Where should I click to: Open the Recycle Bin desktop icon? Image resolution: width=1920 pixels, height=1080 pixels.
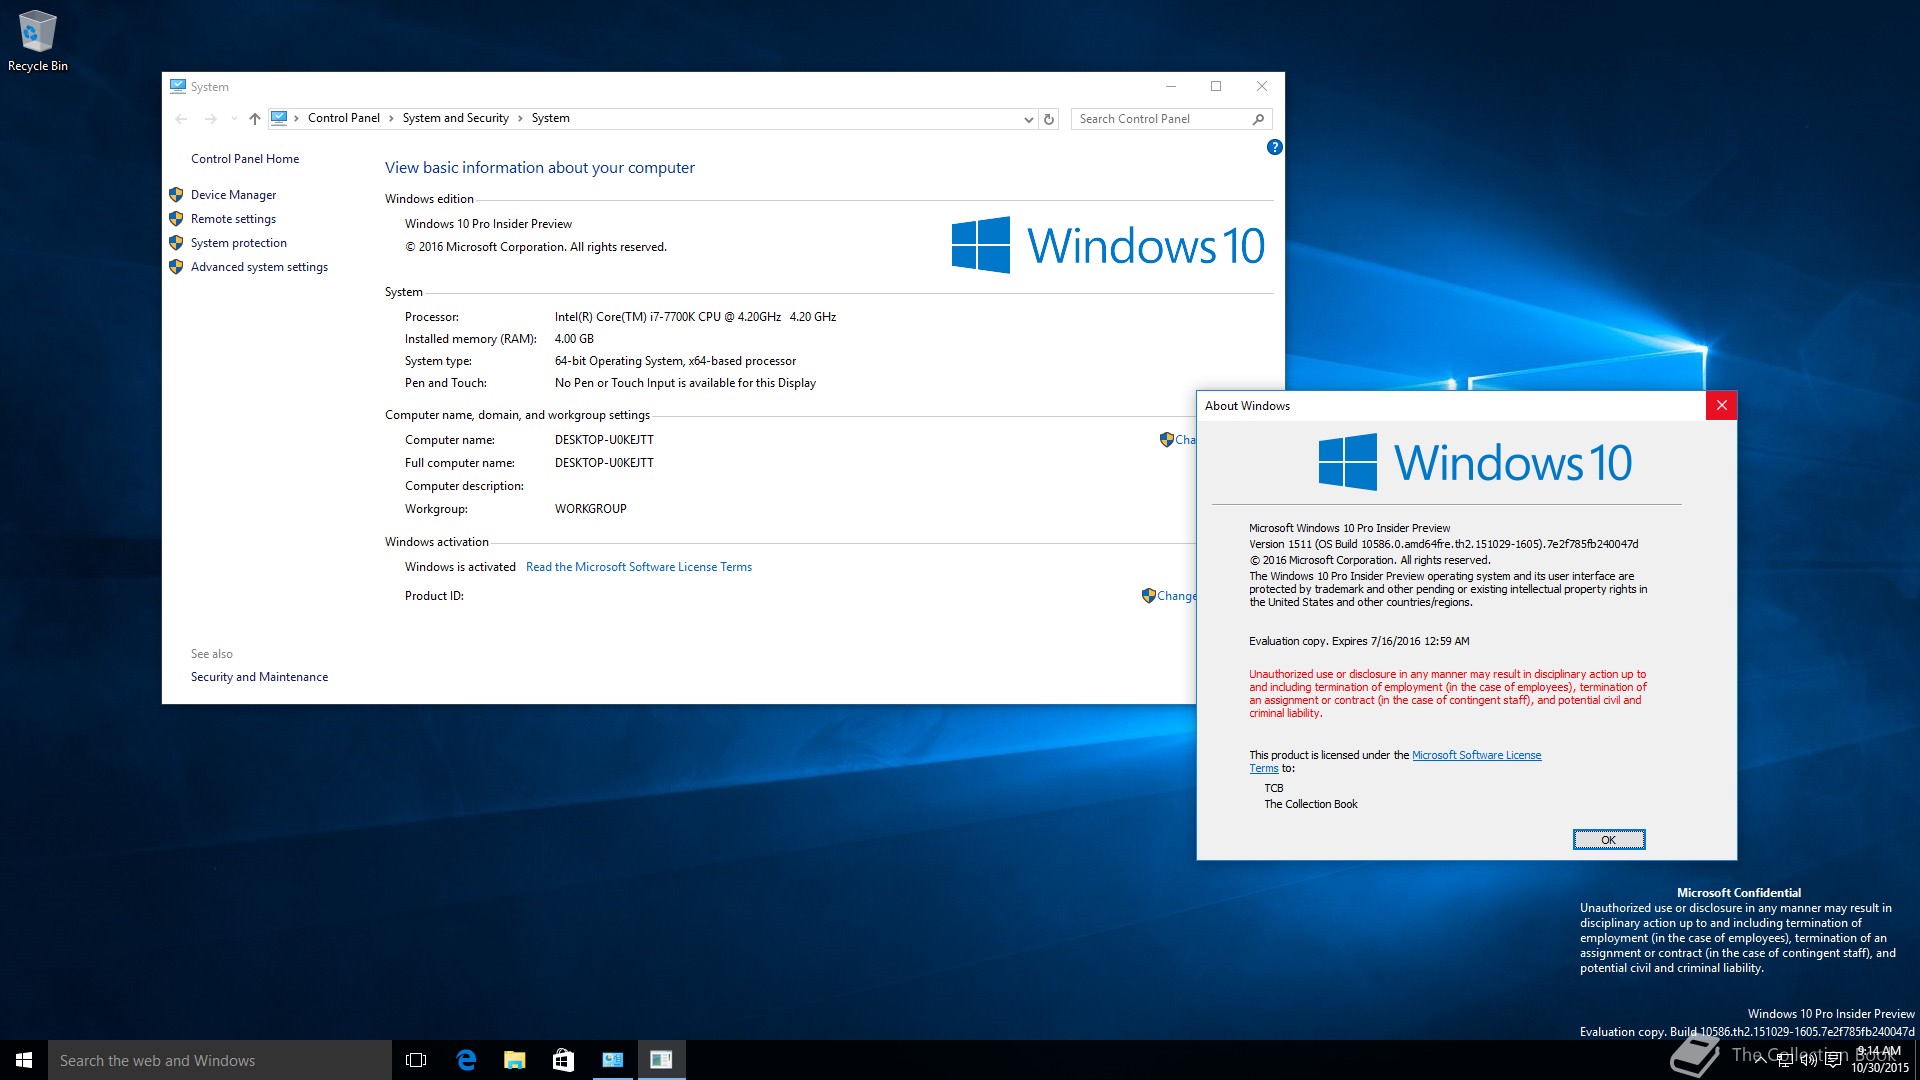click(38, 40)
